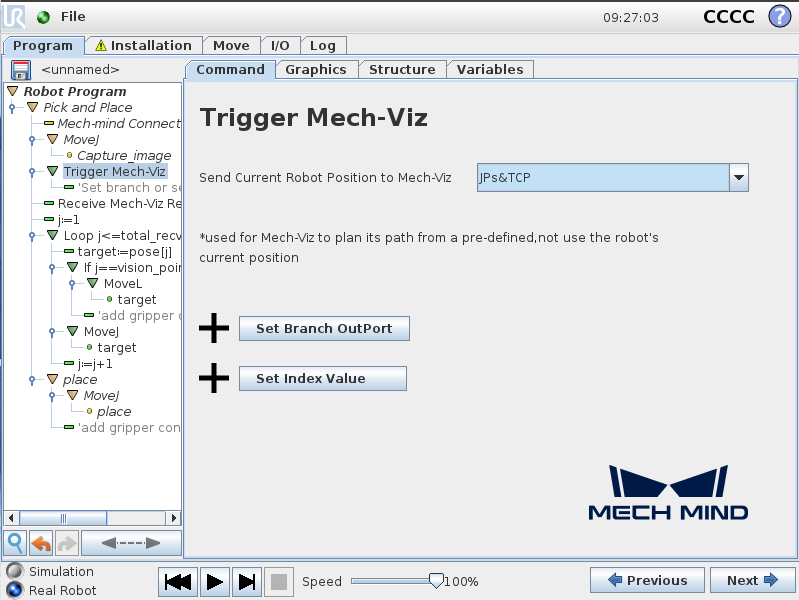This screenshot has height=600, width=799.
Task: Click the dashed double-arrow button under program tree
Action: point(131,543)
